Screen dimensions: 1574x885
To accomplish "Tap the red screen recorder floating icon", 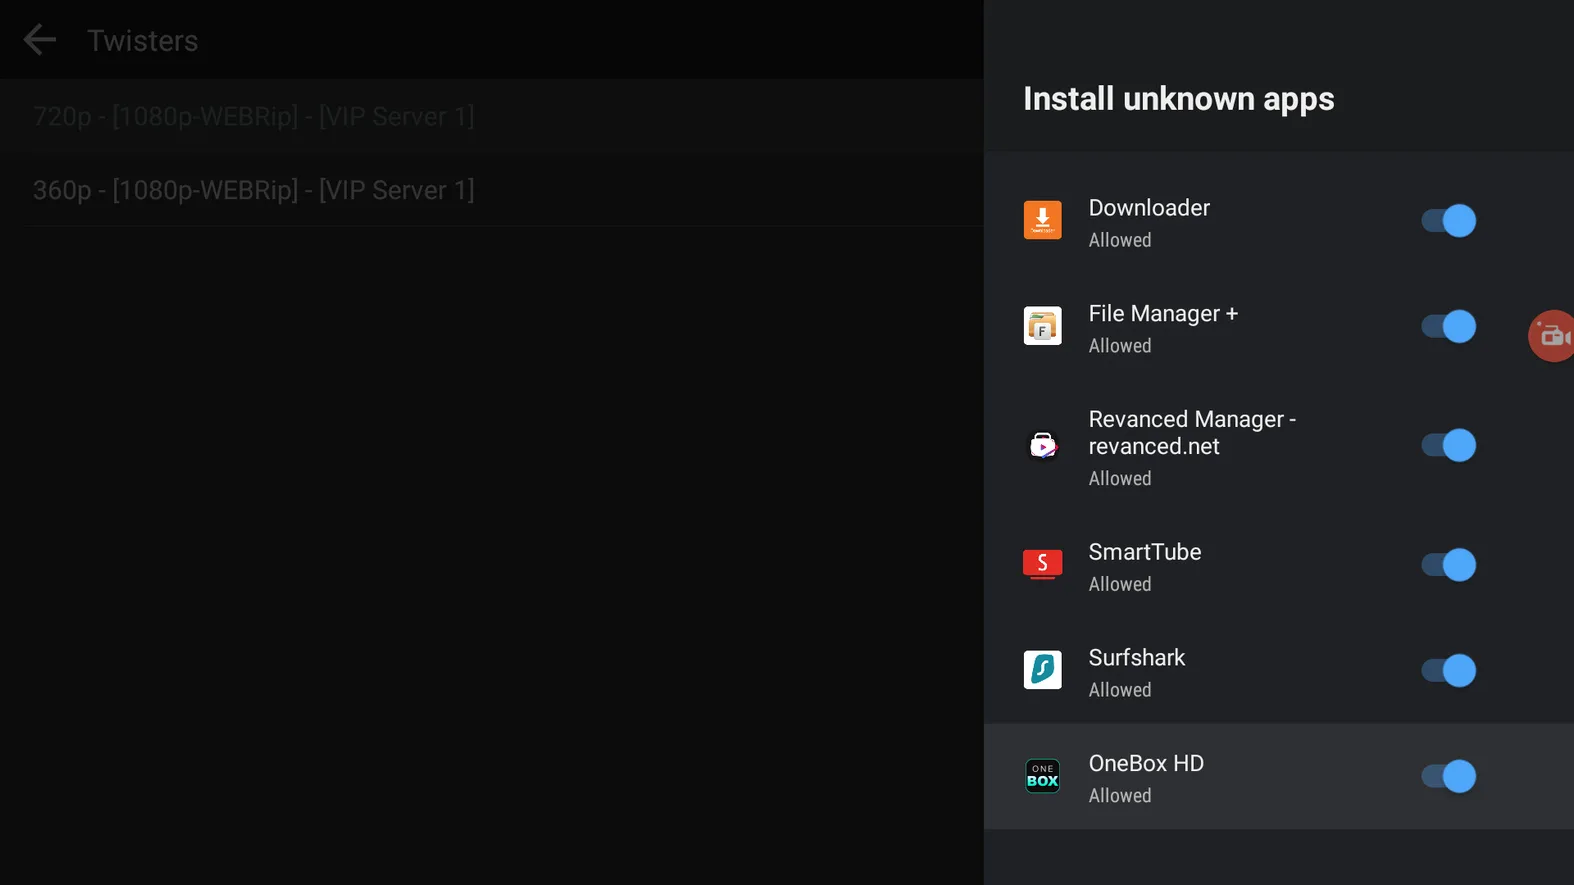I will (x=1551, y=336).
